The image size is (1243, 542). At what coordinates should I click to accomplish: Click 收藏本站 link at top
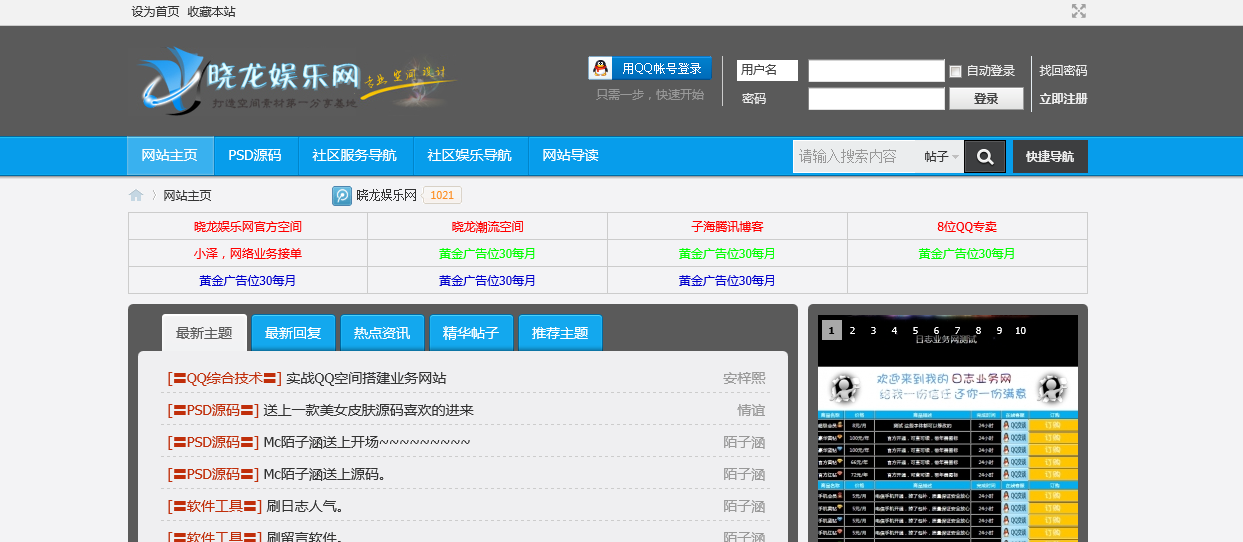[x=211, y=12]
